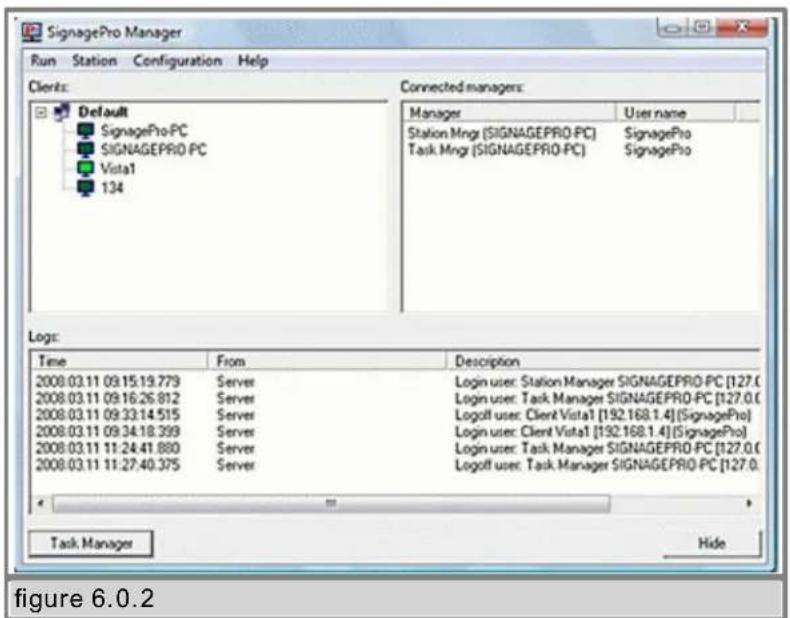Select the SignagePro-PC client
This screenshot has width=790, height=618.
pos(144,131)
